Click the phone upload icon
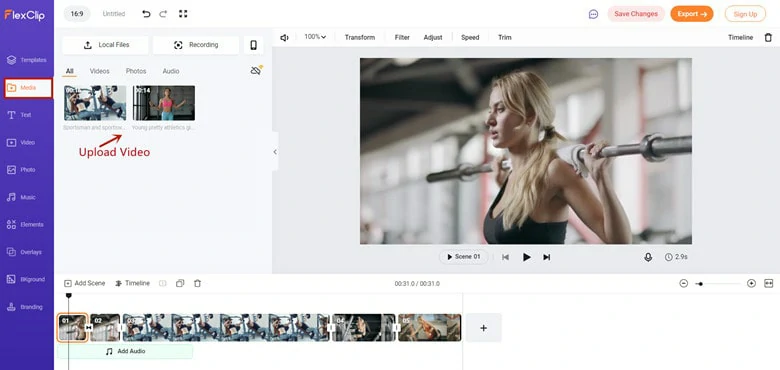The height and width of the screenshot is (370, 780). (254, 45)
